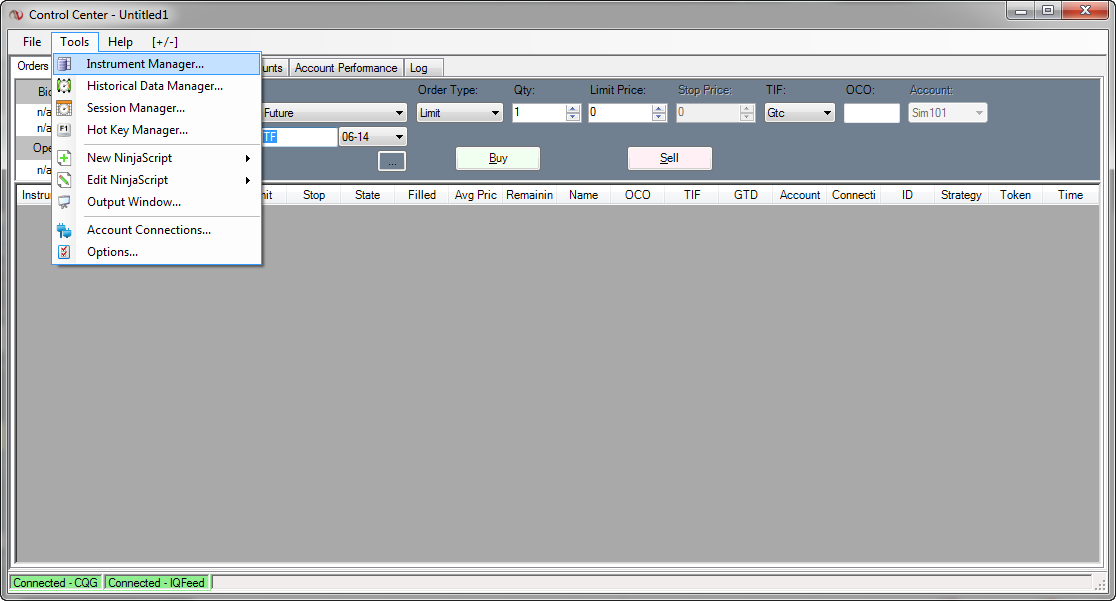Click the Connected - IQFeed status indicator
This screenshot has height=601, width=1116.
click(157, 582)
